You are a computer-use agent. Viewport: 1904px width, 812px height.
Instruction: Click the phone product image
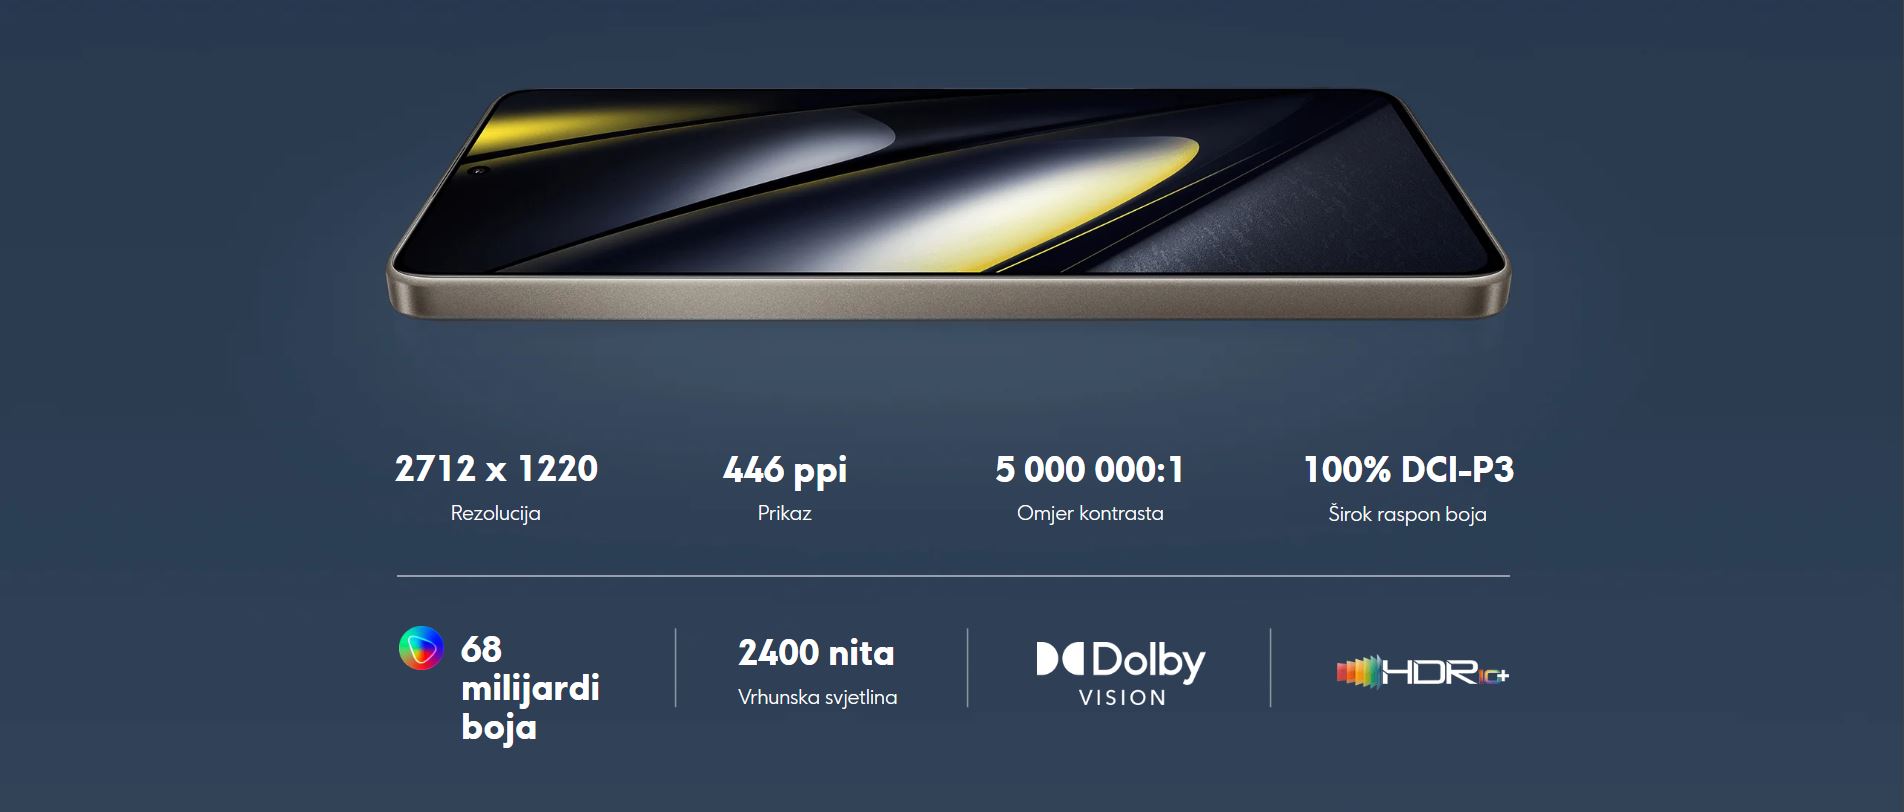point(948,204)
